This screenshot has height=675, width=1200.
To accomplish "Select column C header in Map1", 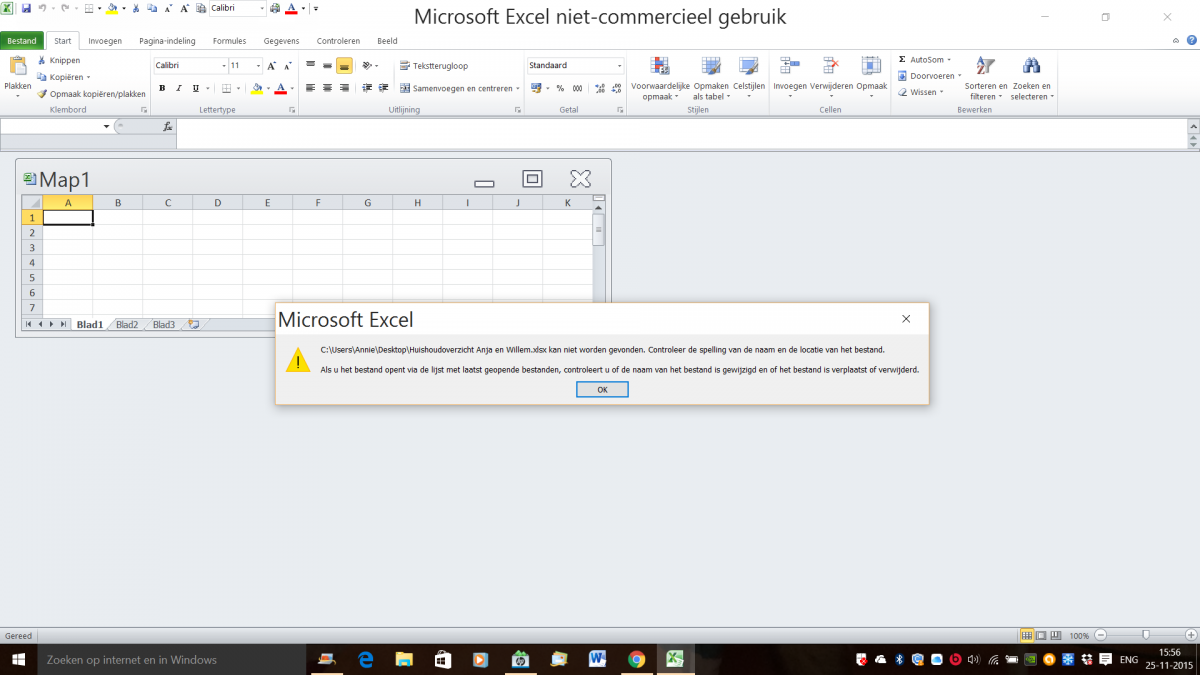I will click(168, 203).
